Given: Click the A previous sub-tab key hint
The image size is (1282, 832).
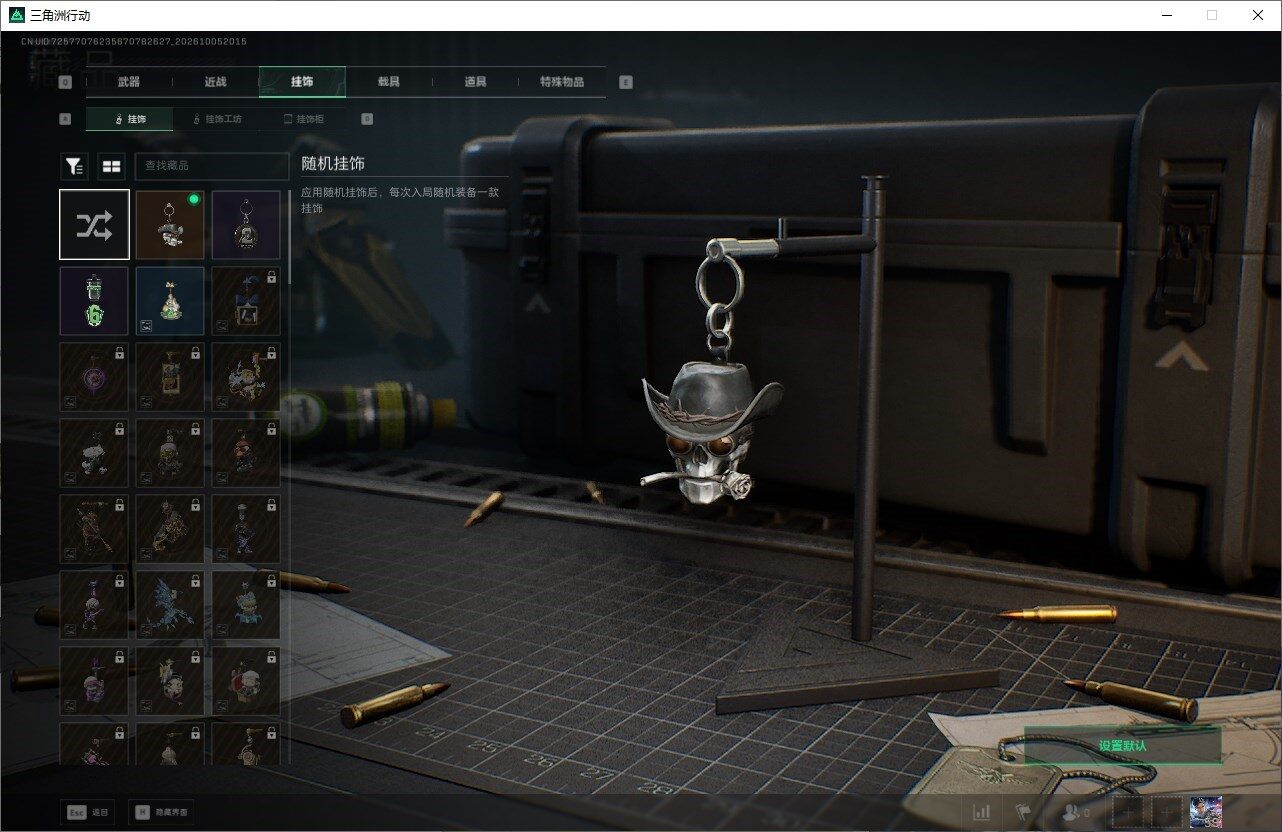Looking at the screenshot, I should pos(66,119).
